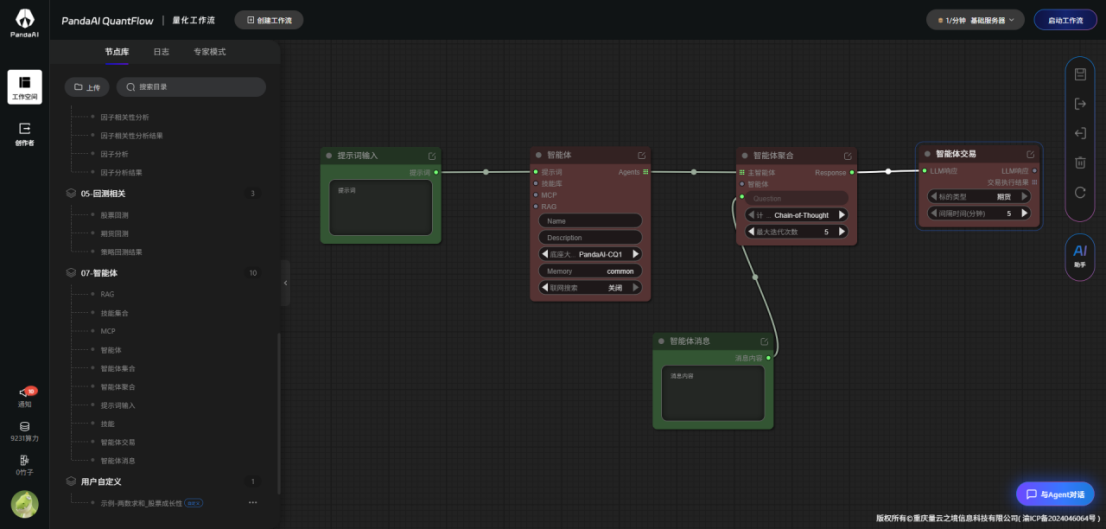The height and width of the screenshot is (529, 1106).
Task: Click the 与Agent对话 chat button
Action: pos(1055,494)
